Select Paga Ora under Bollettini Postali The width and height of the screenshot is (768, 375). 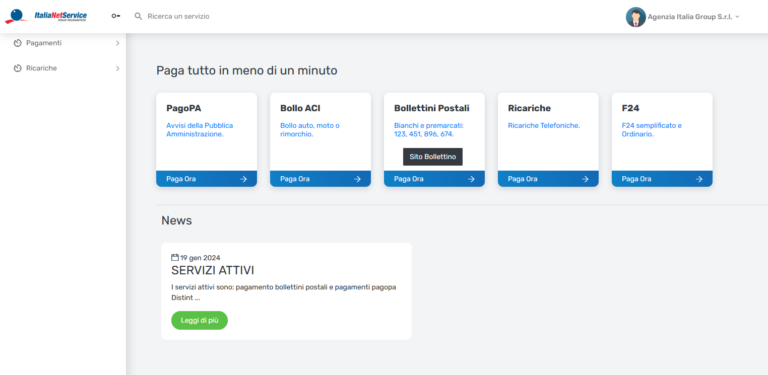[434, 179]
